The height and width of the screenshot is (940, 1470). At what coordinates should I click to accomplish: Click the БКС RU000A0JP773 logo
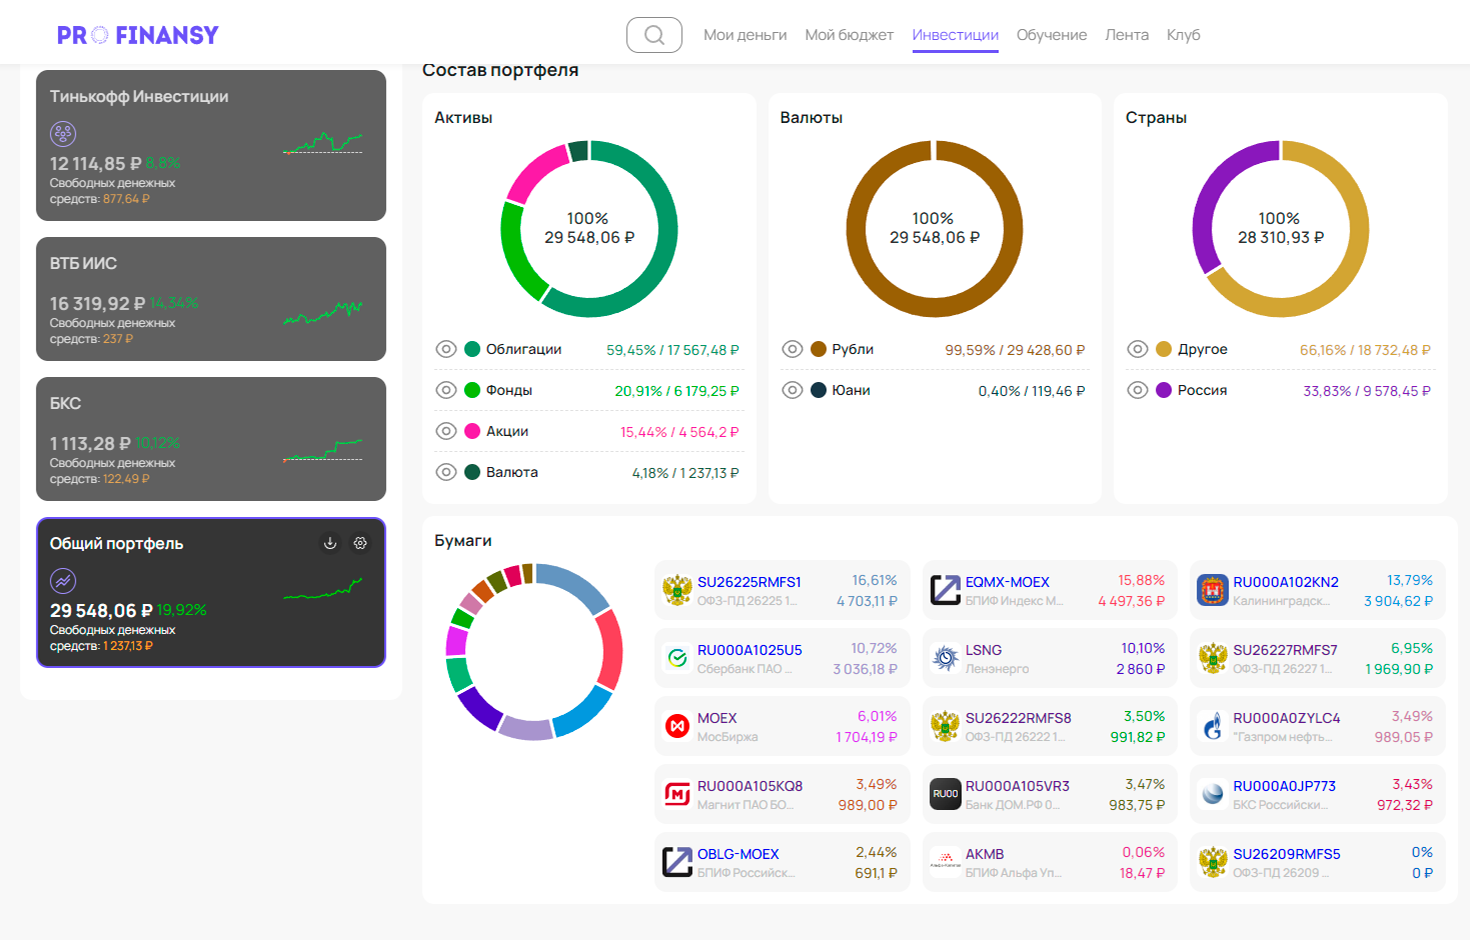click(1213, 794)
